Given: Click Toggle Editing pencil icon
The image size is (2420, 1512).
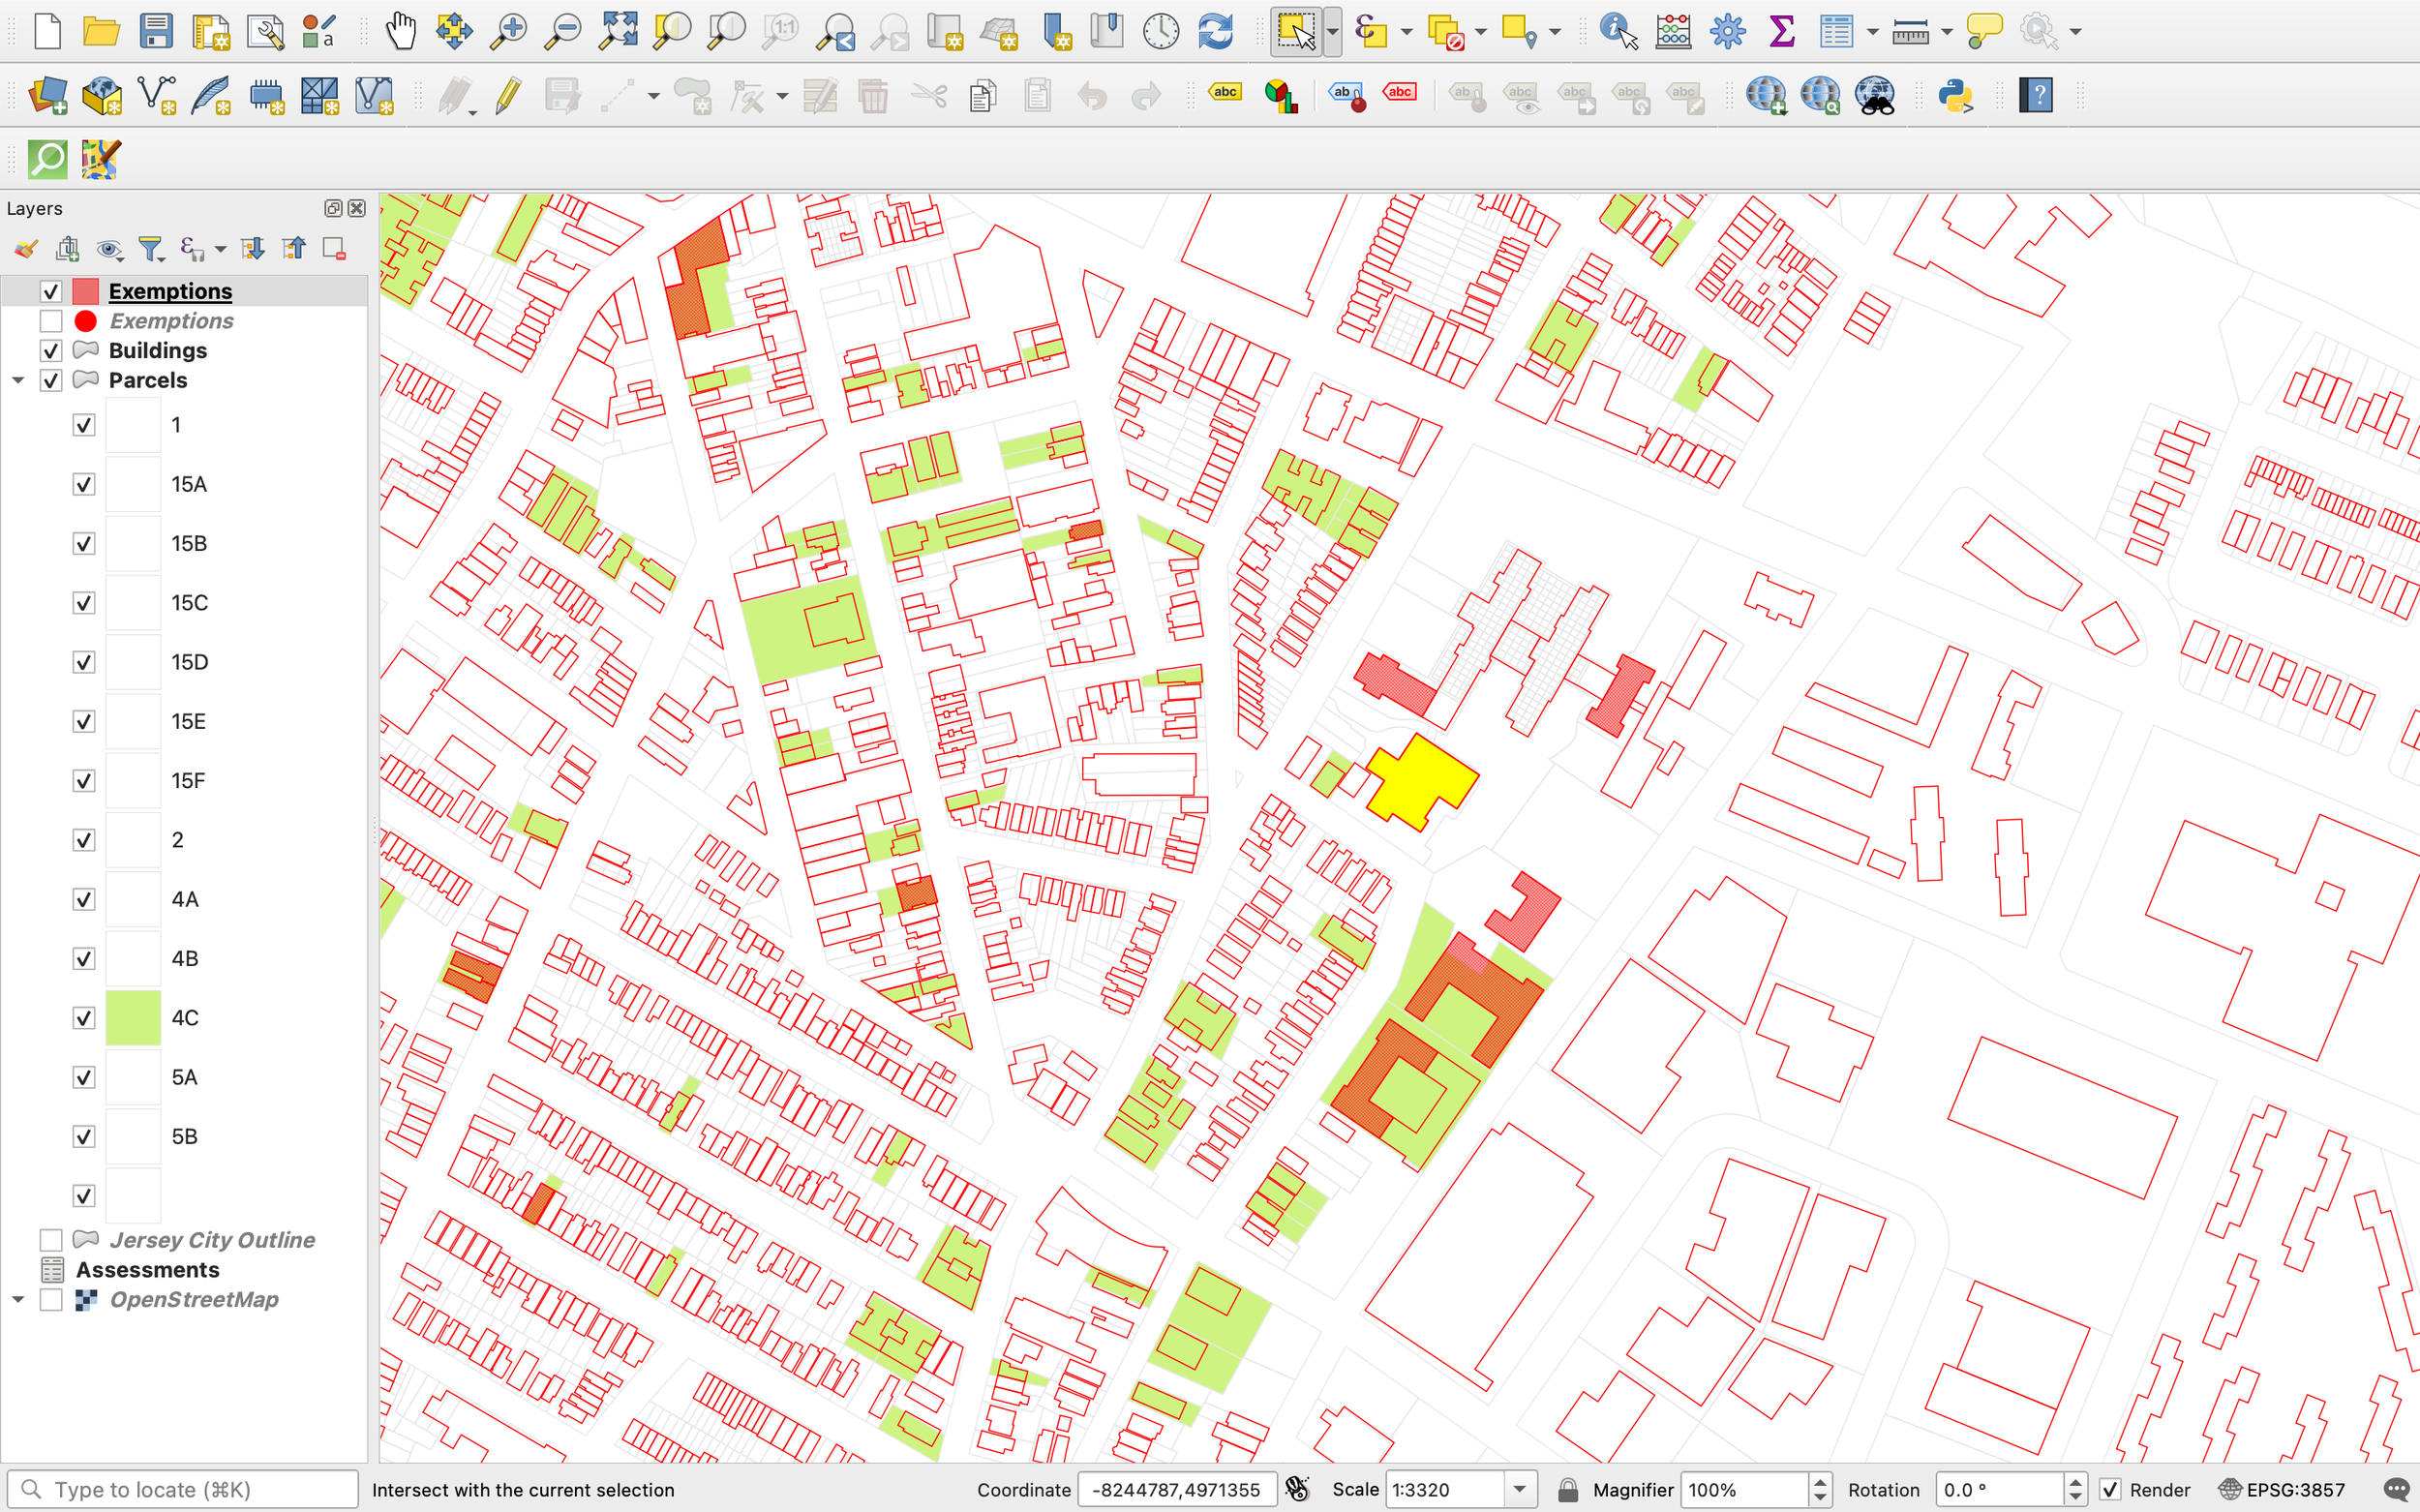Looking at the screenshot, I should (508, 96).
